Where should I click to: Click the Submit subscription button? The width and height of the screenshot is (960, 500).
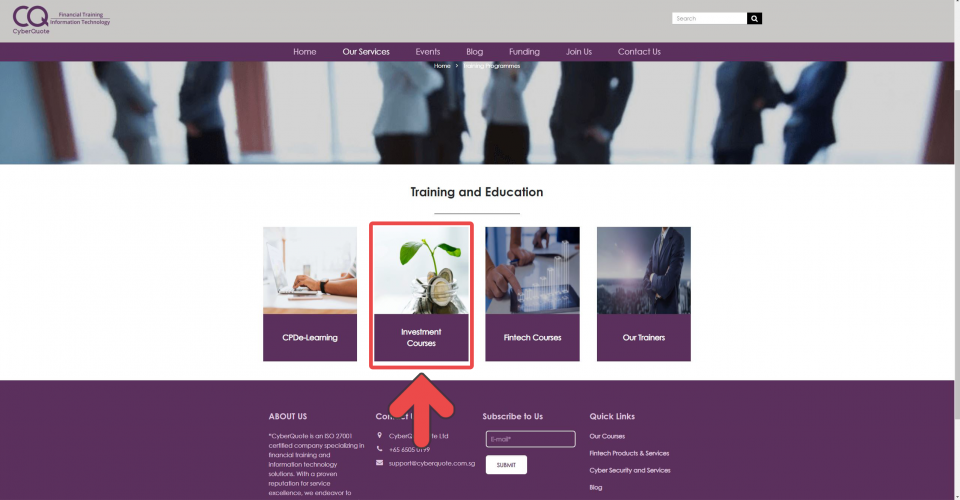506,465
